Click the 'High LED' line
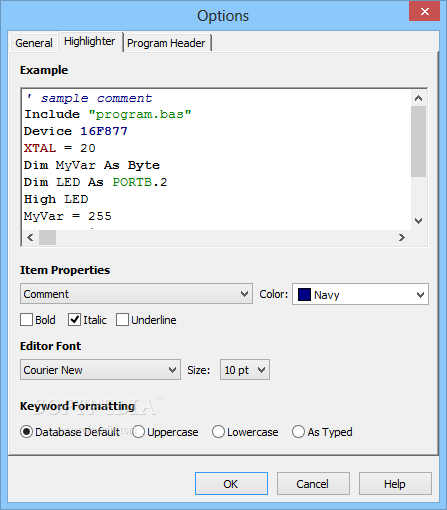 coord(56,199)
